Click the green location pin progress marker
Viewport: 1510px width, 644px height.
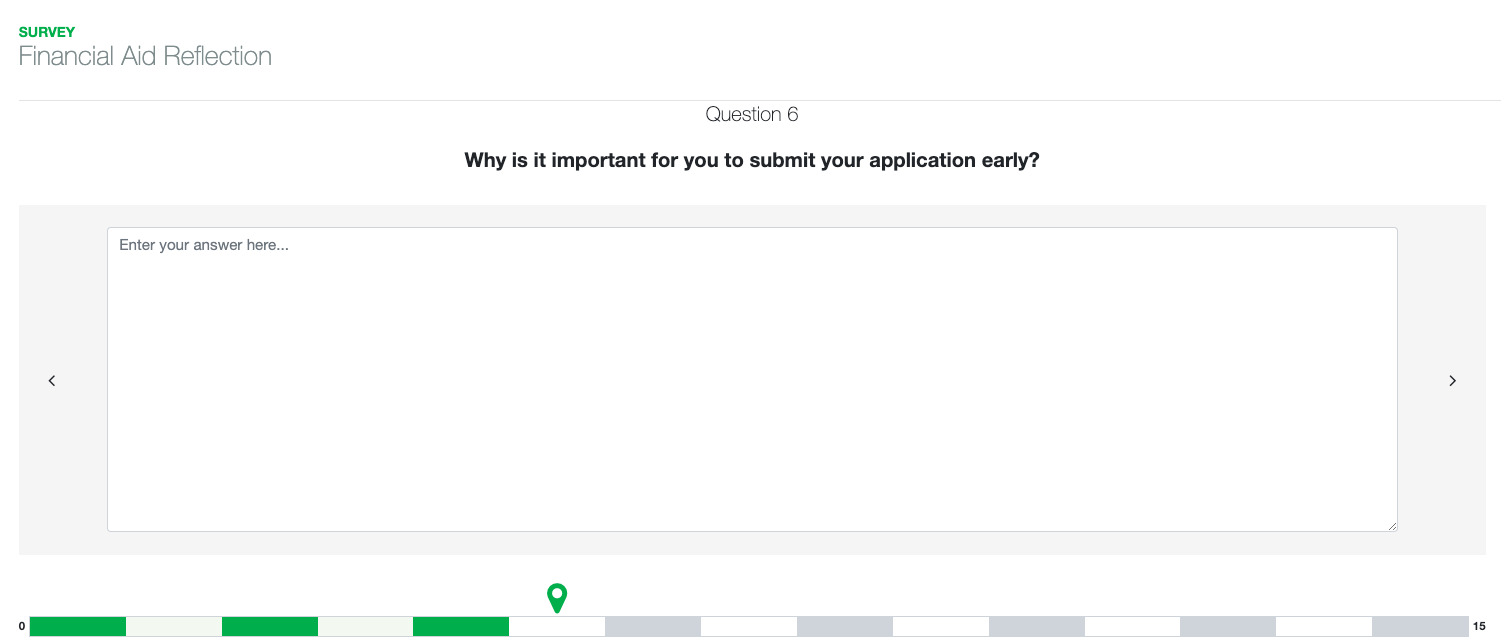(557, 598)
